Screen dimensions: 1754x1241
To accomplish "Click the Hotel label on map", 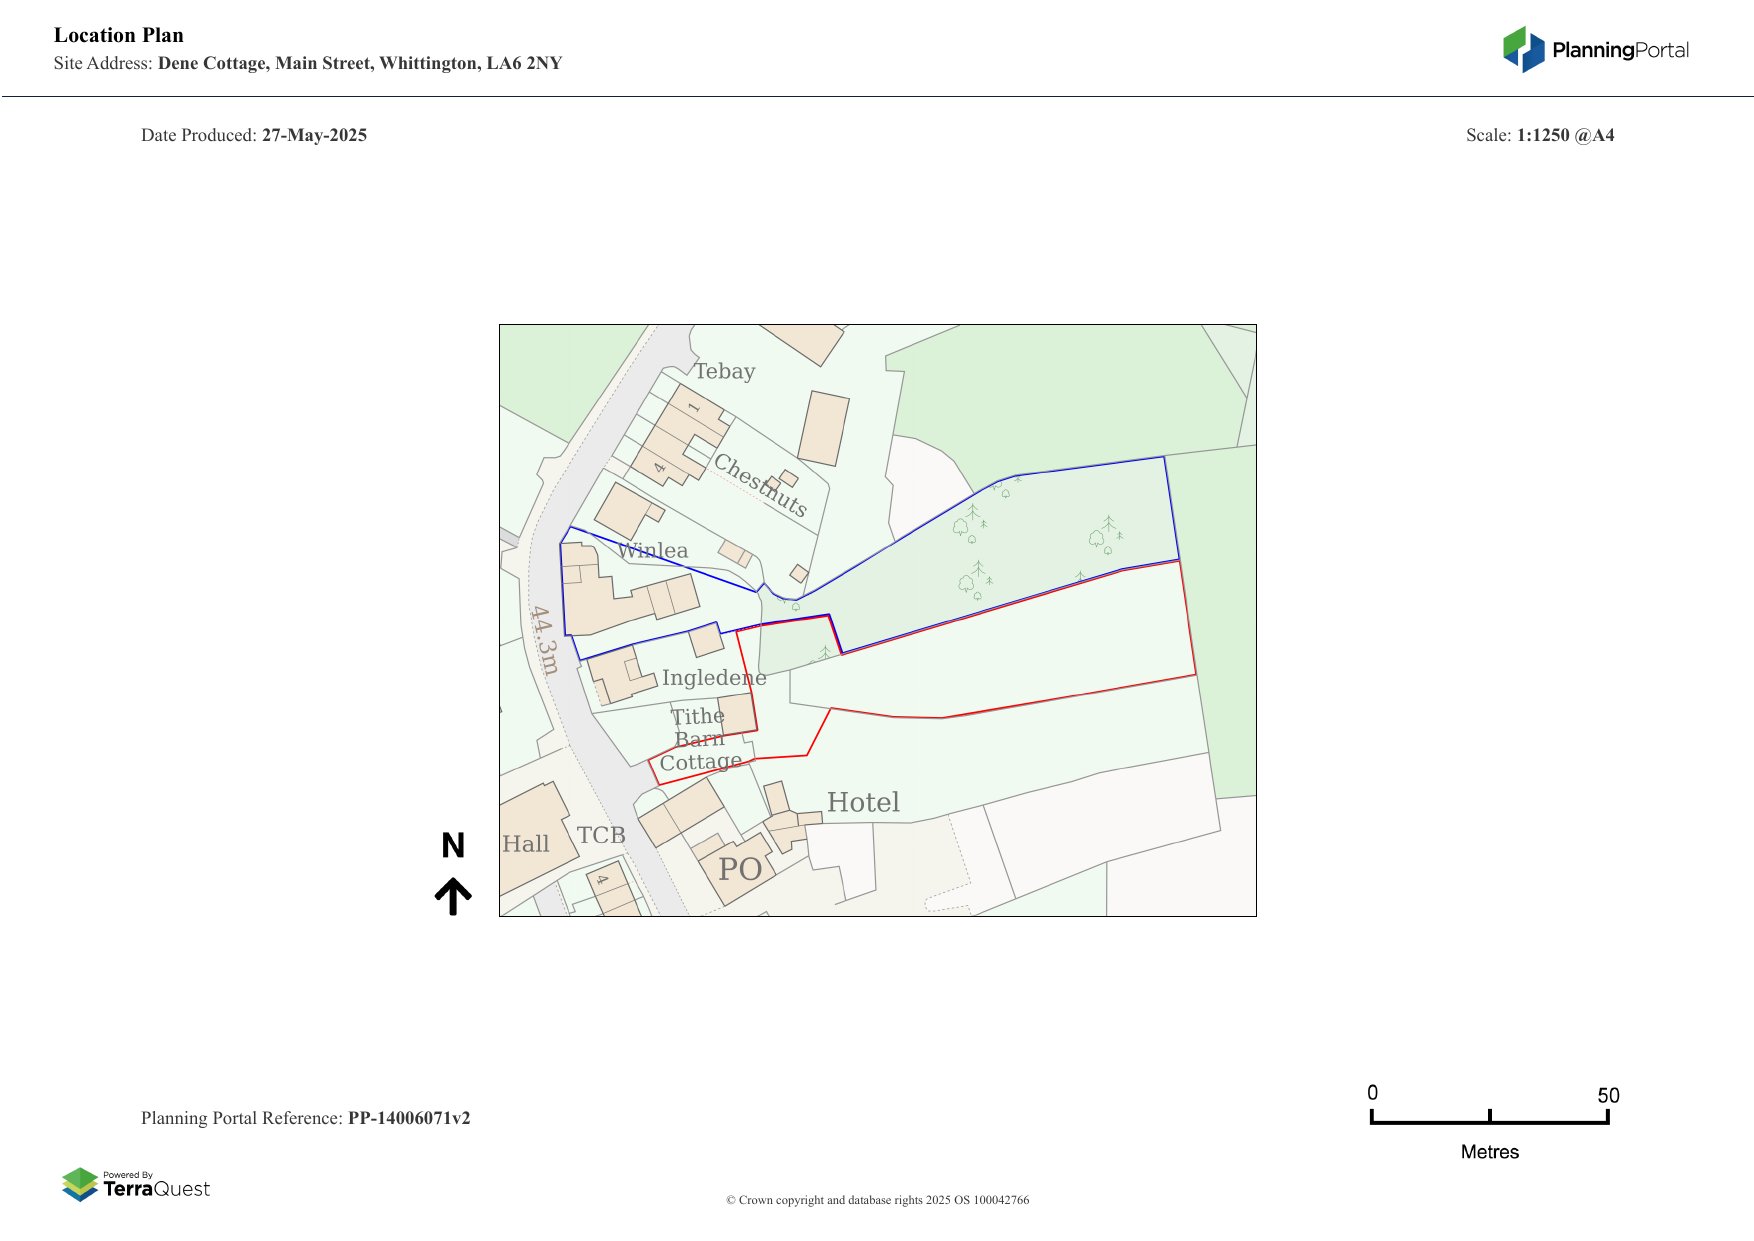I will pos(863,802).
